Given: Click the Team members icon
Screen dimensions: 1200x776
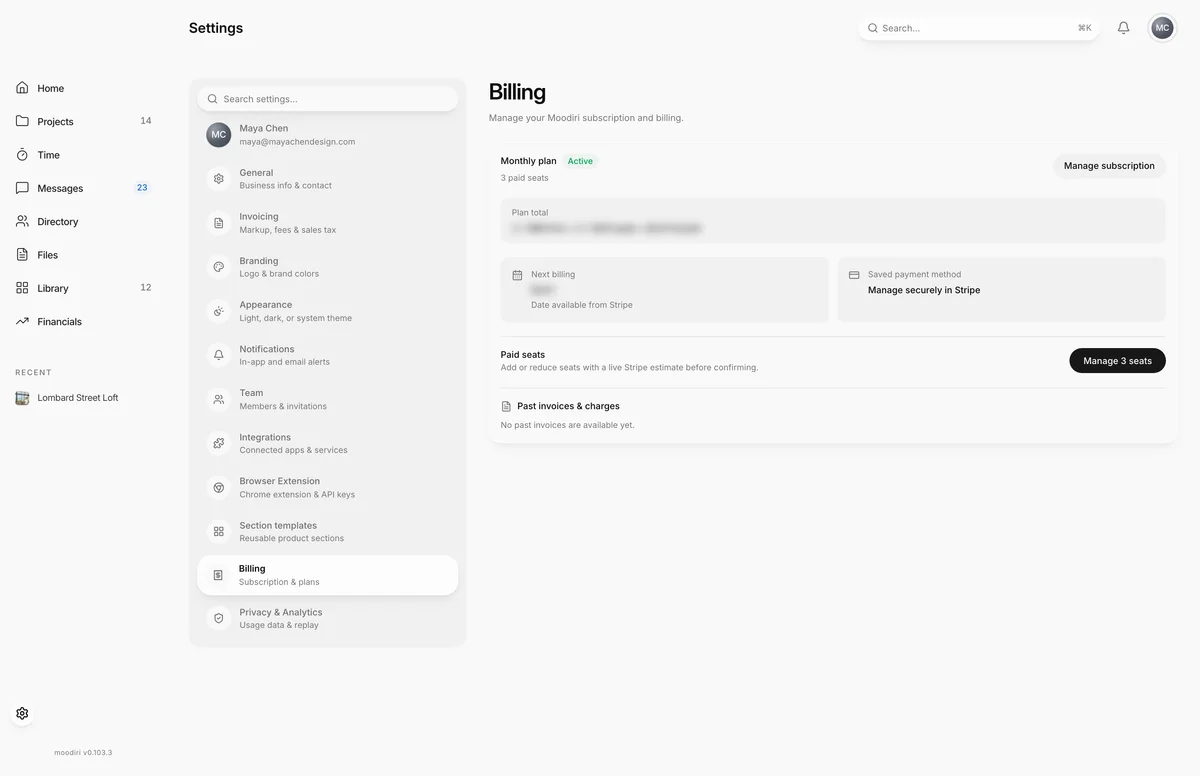Looking at the screenshot, I should click(x=219, y=399).
